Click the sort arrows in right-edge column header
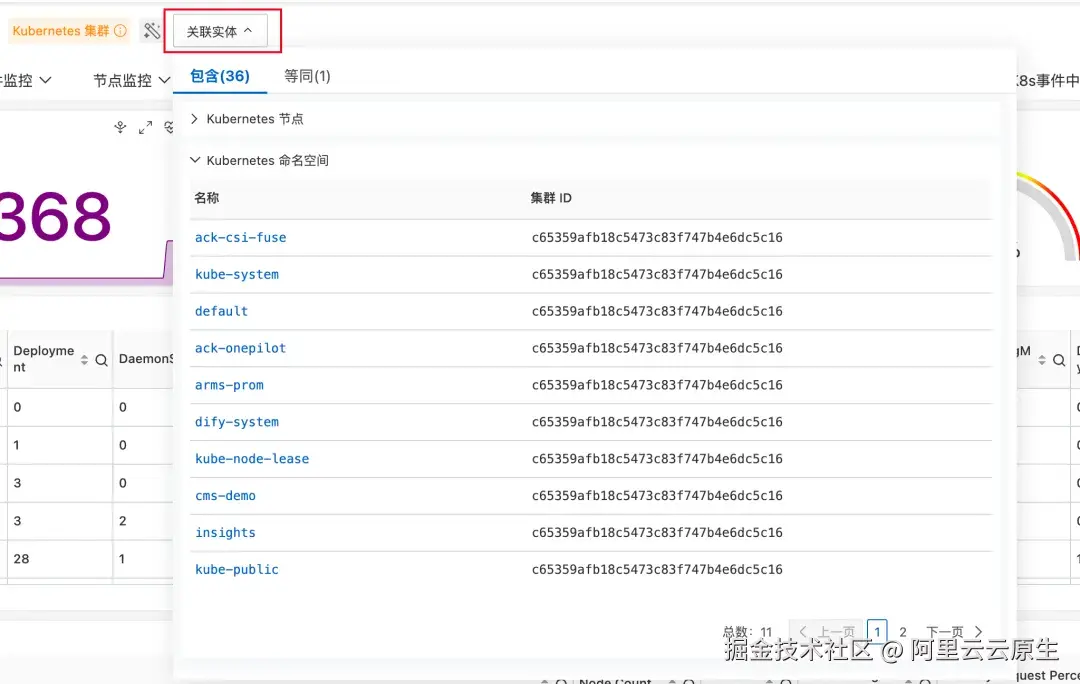The image size is (1080, 684). pos(1041,360)
